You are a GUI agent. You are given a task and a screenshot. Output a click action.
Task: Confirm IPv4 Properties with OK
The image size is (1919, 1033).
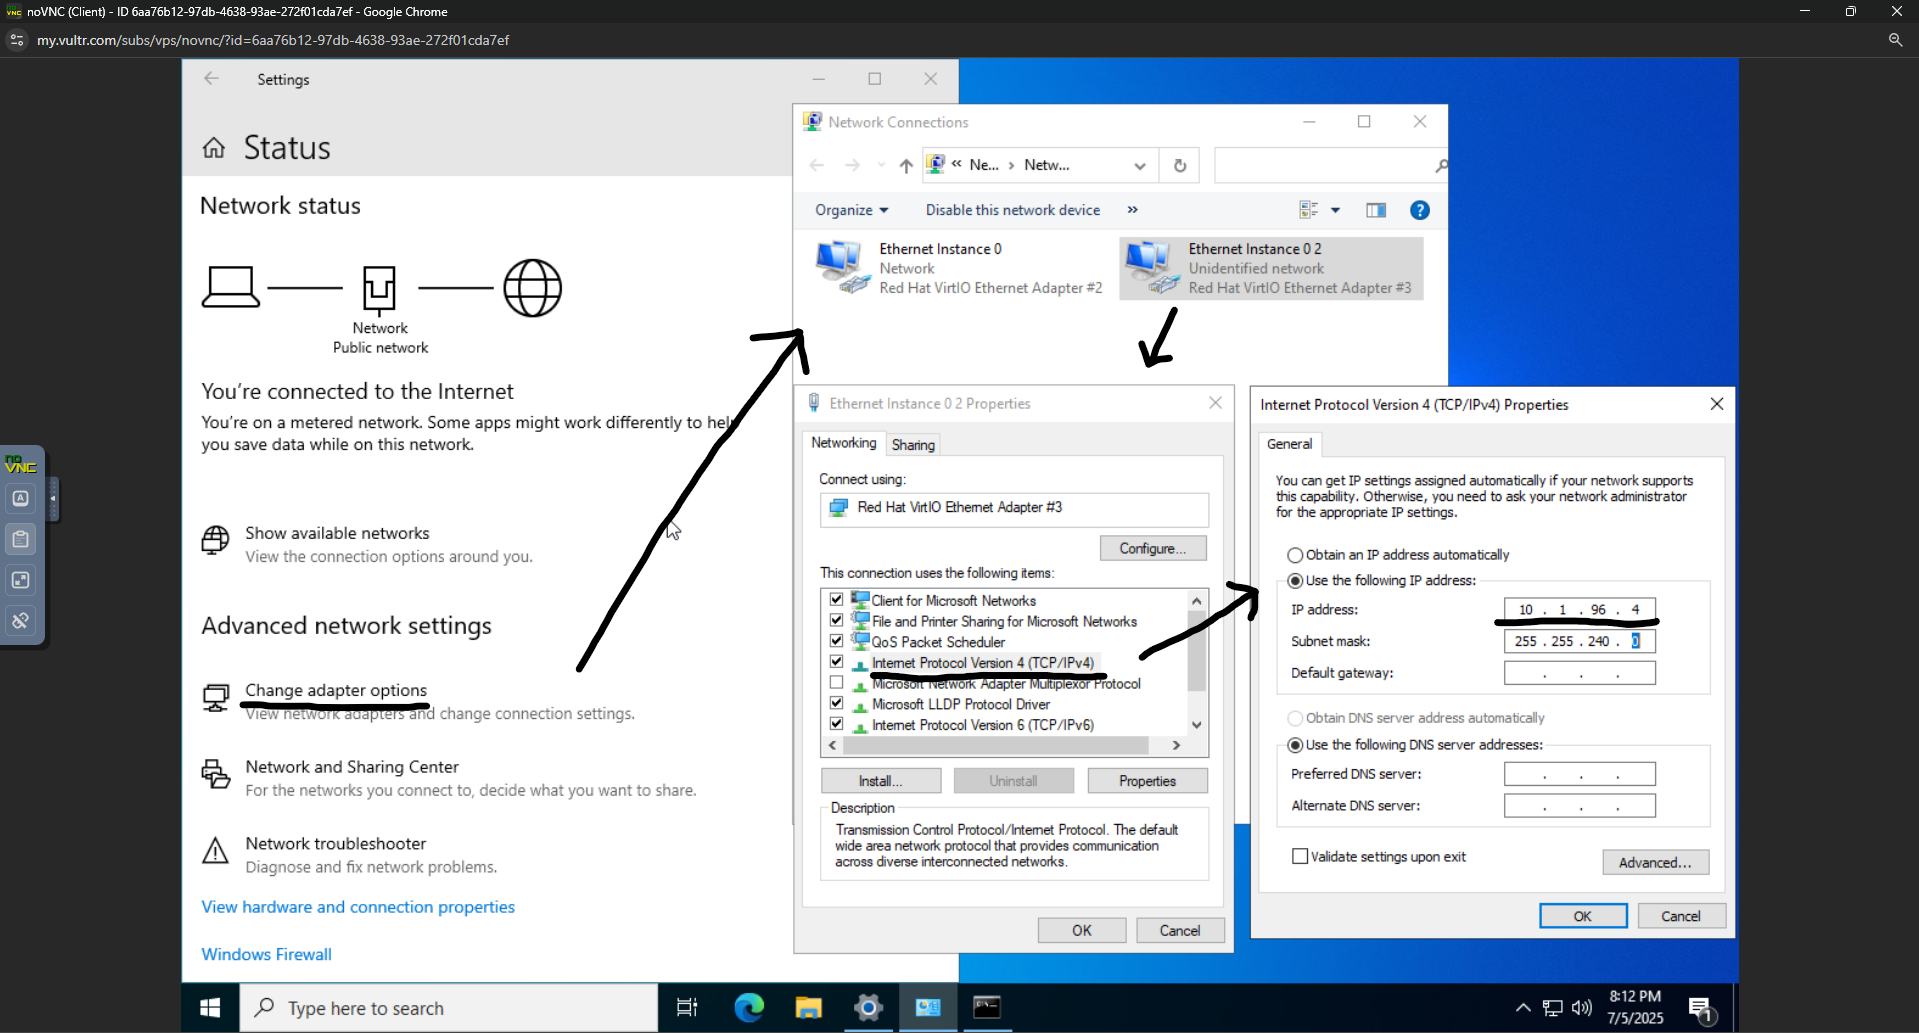tap(1583, 916)
